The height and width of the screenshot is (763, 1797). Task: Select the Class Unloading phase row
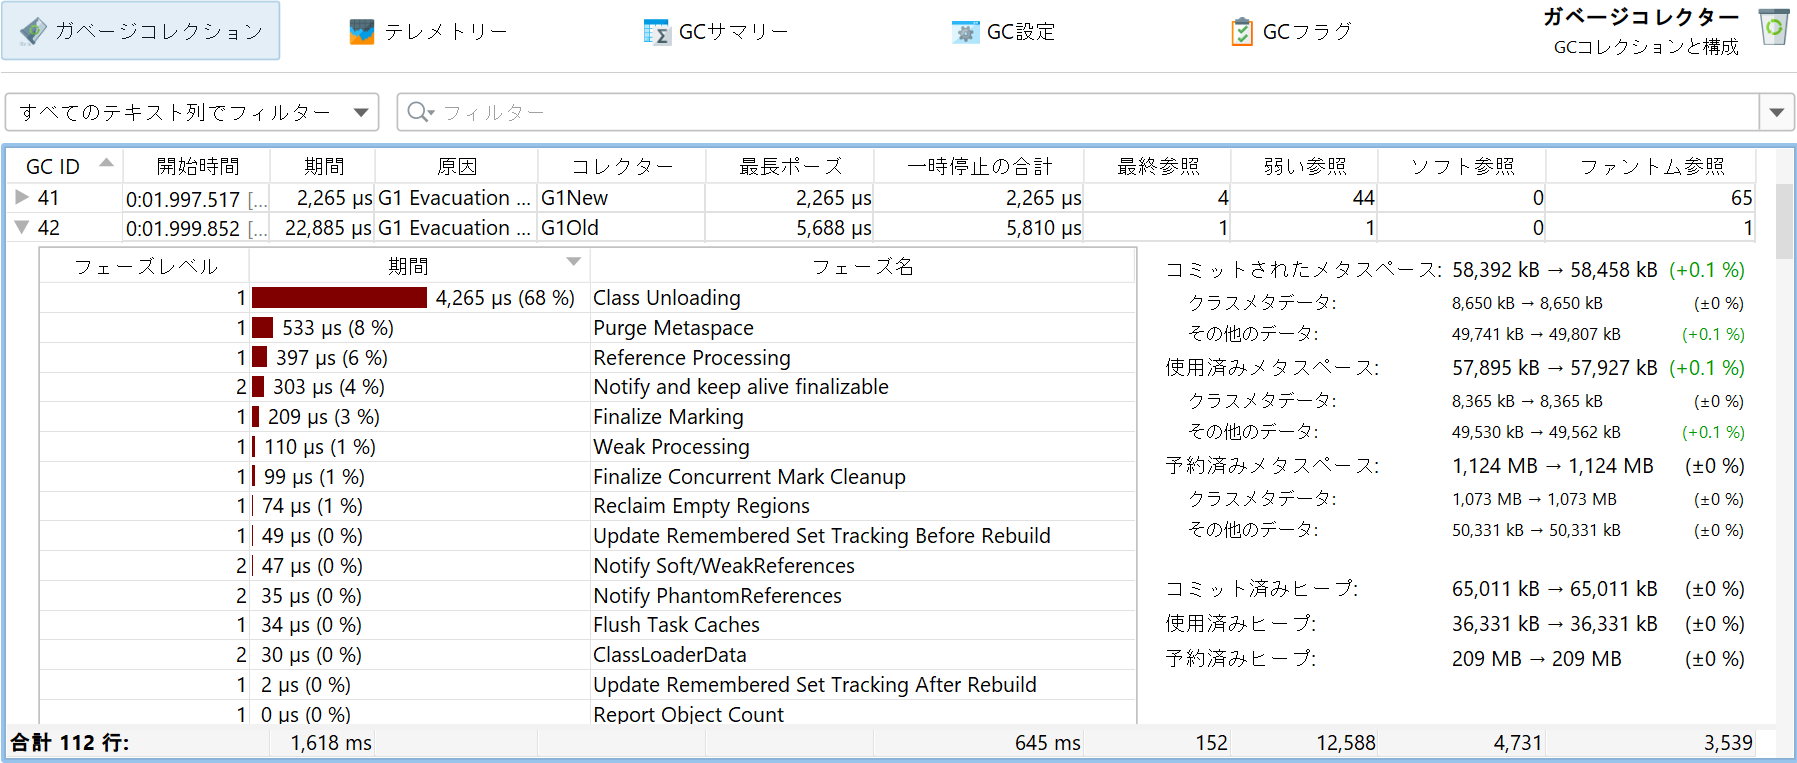click(588, 298)
